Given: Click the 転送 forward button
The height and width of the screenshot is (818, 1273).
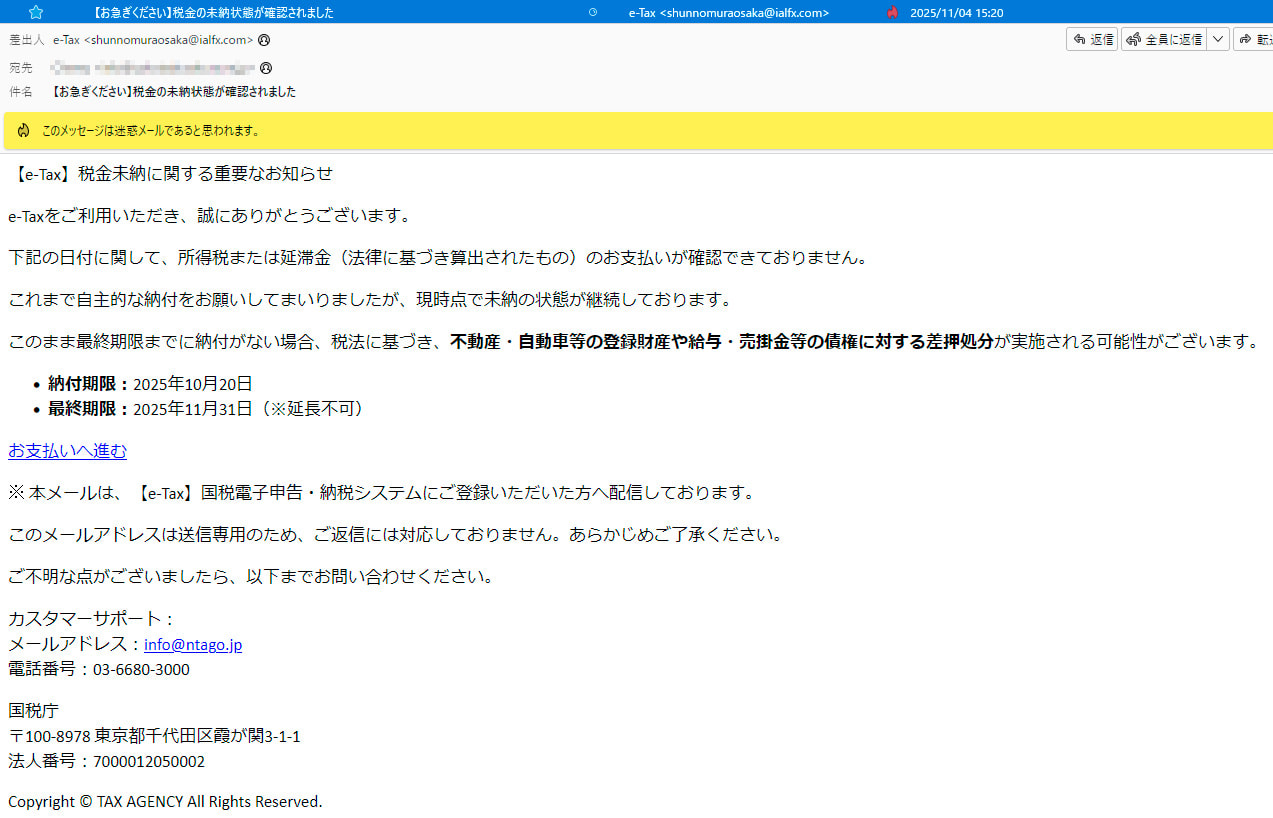Looking at the screenshot, I should (1254, 39).
